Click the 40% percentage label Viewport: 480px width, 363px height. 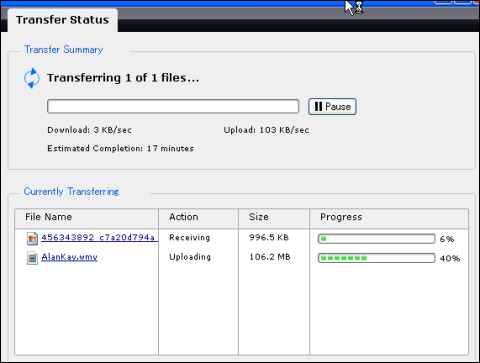450,258
